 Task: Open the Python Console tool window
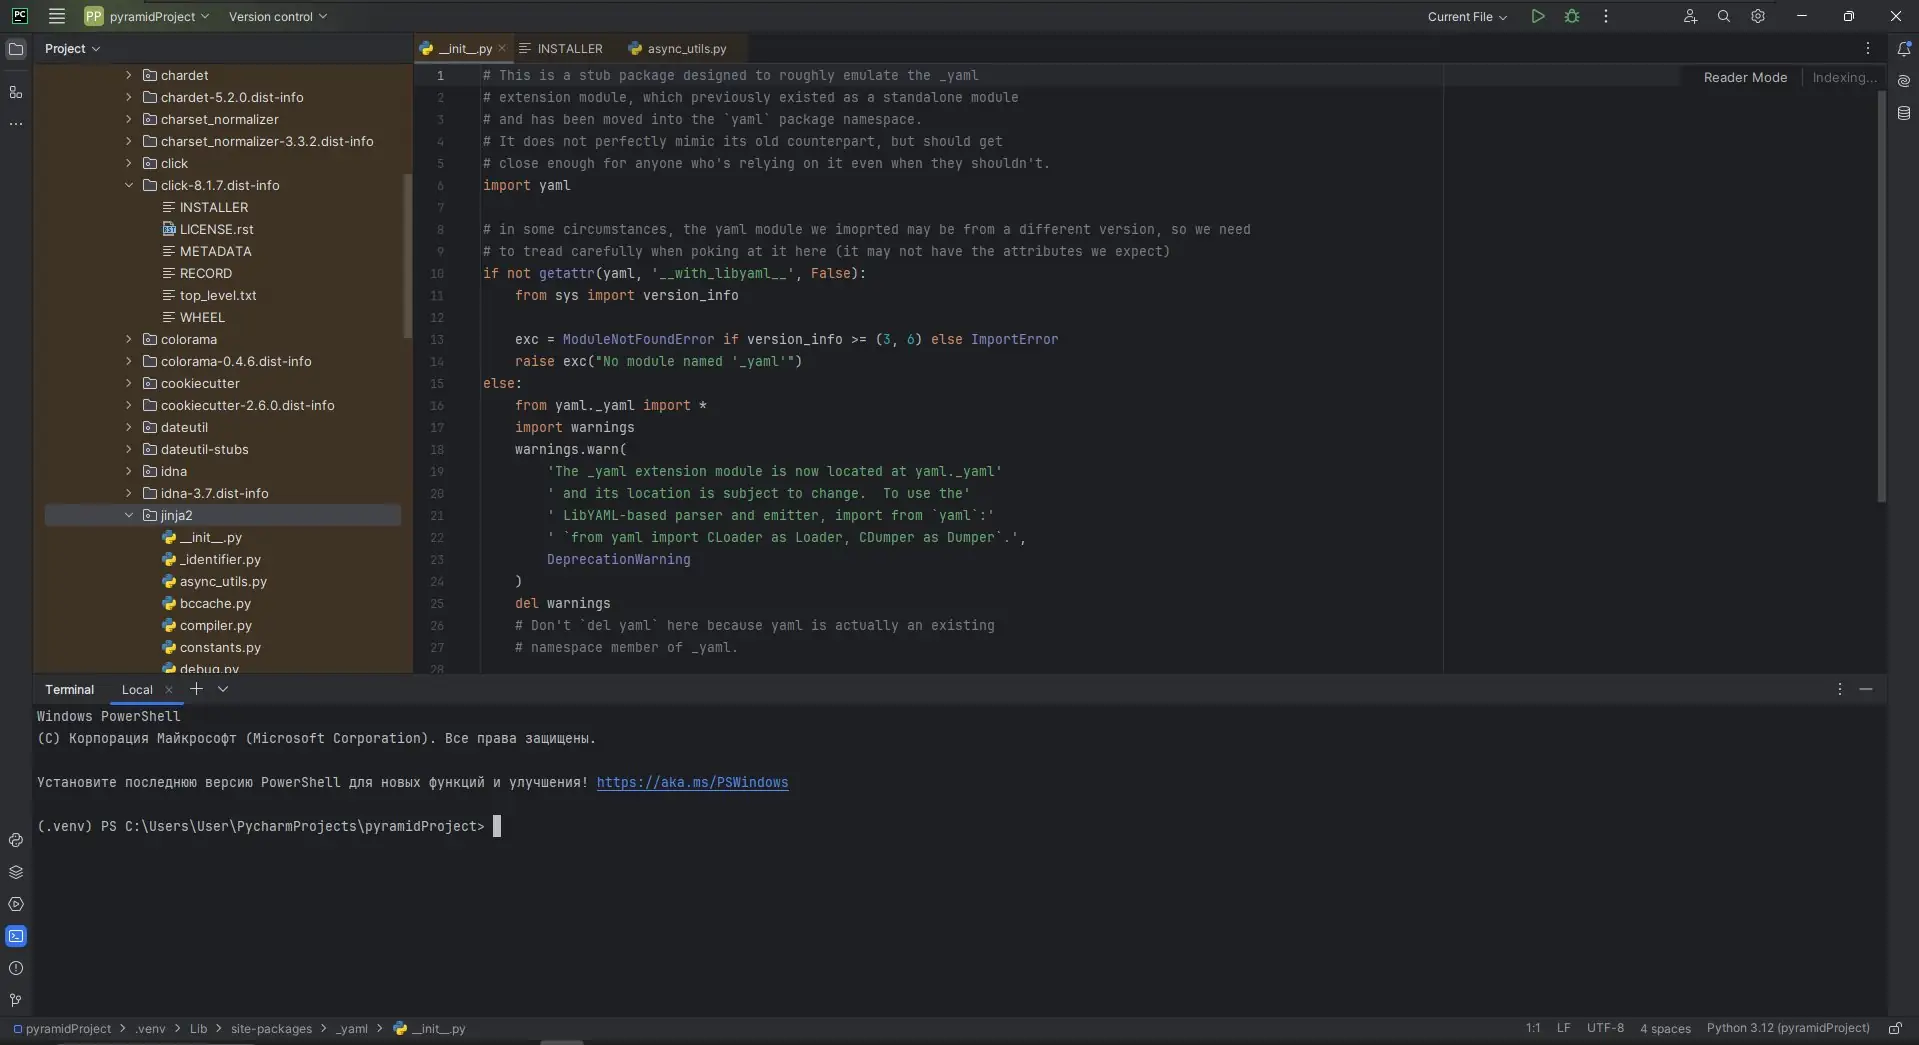point(16,840)
